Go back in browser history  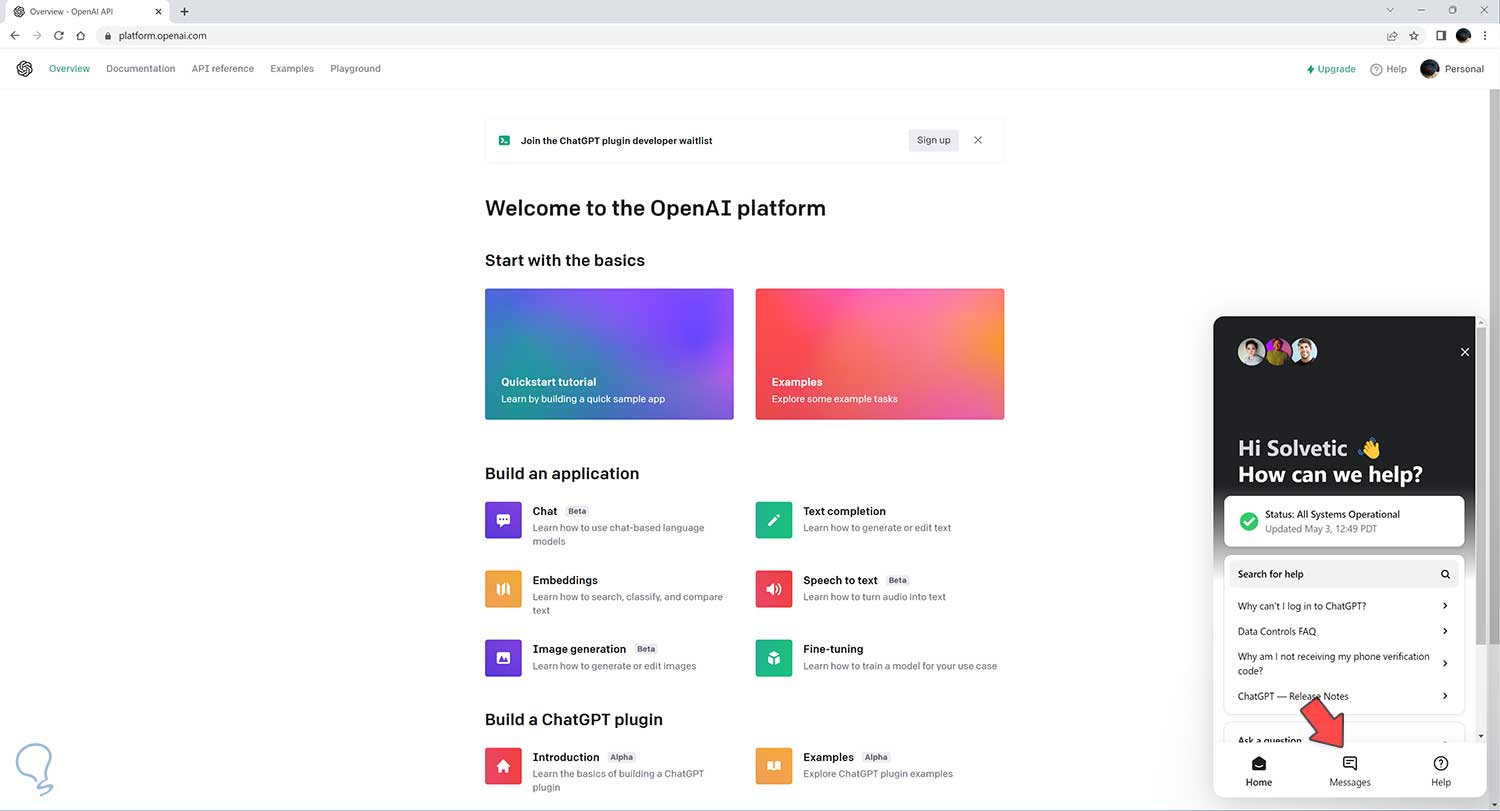pos(15,35)
